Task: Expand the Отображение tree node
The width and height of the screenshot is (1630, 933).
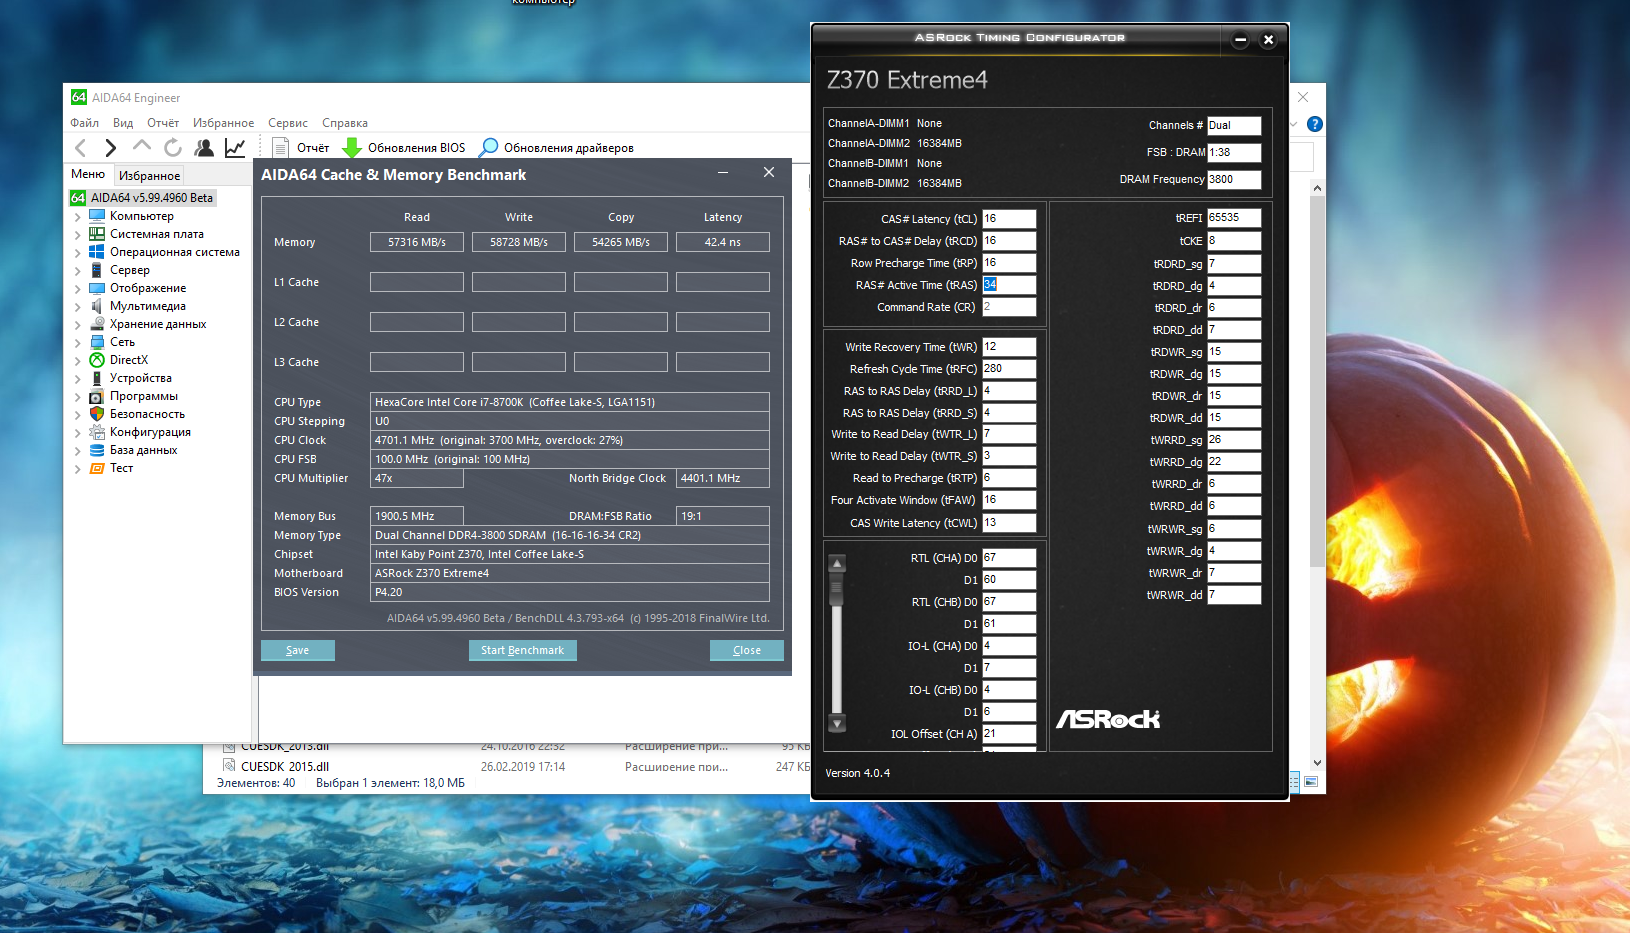Action: (x=77, y=289)
